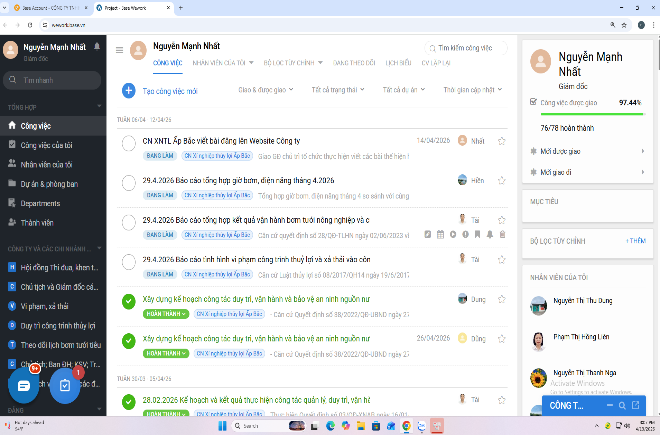The image size is (660, 435).
Task: Star the CN XNTL Ấp Bắc task
Action: 502,141
